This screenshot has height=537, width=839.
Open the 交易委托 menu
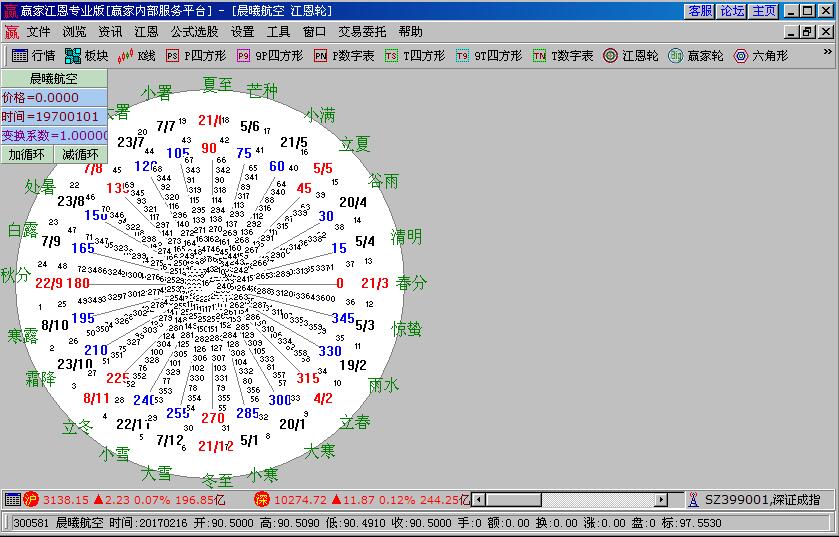point(361,32)
